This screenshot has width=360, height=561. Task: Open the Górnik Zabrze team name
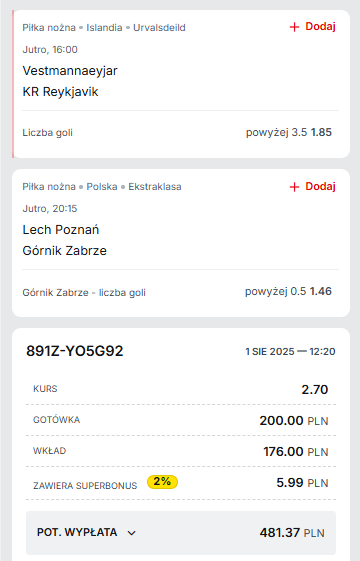64,251
